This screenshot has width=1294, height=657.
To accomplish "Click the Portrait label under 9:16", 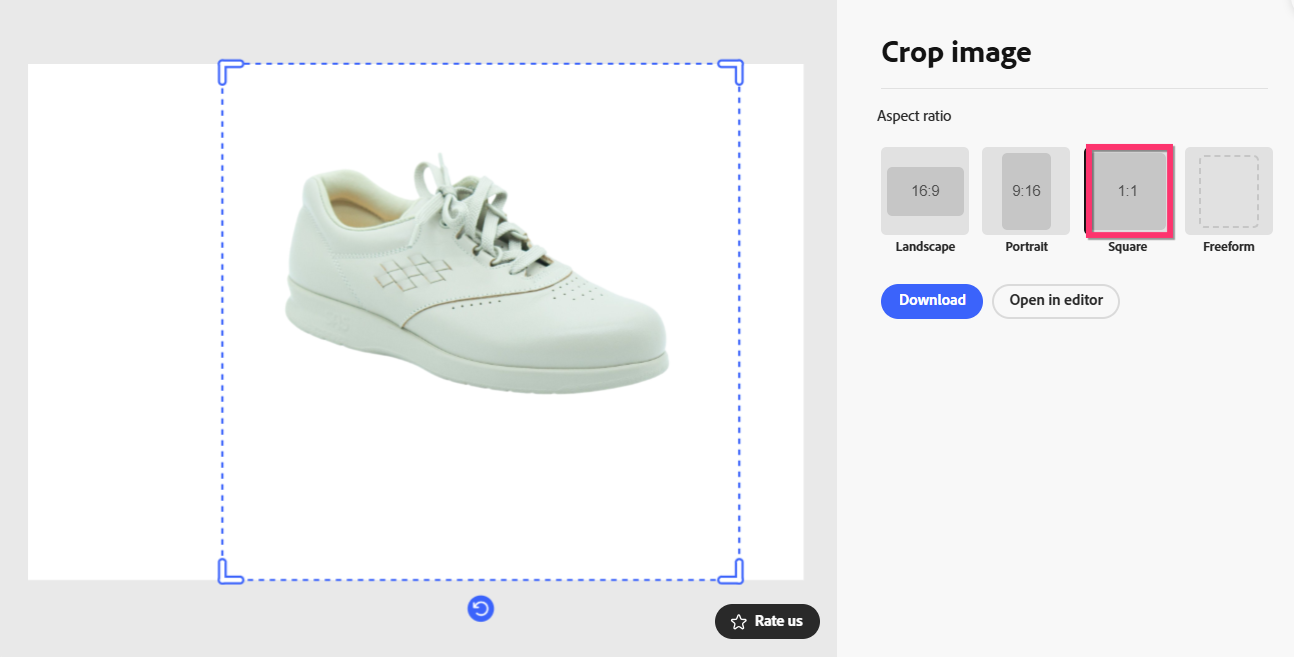I will [x=1026, y=247].
